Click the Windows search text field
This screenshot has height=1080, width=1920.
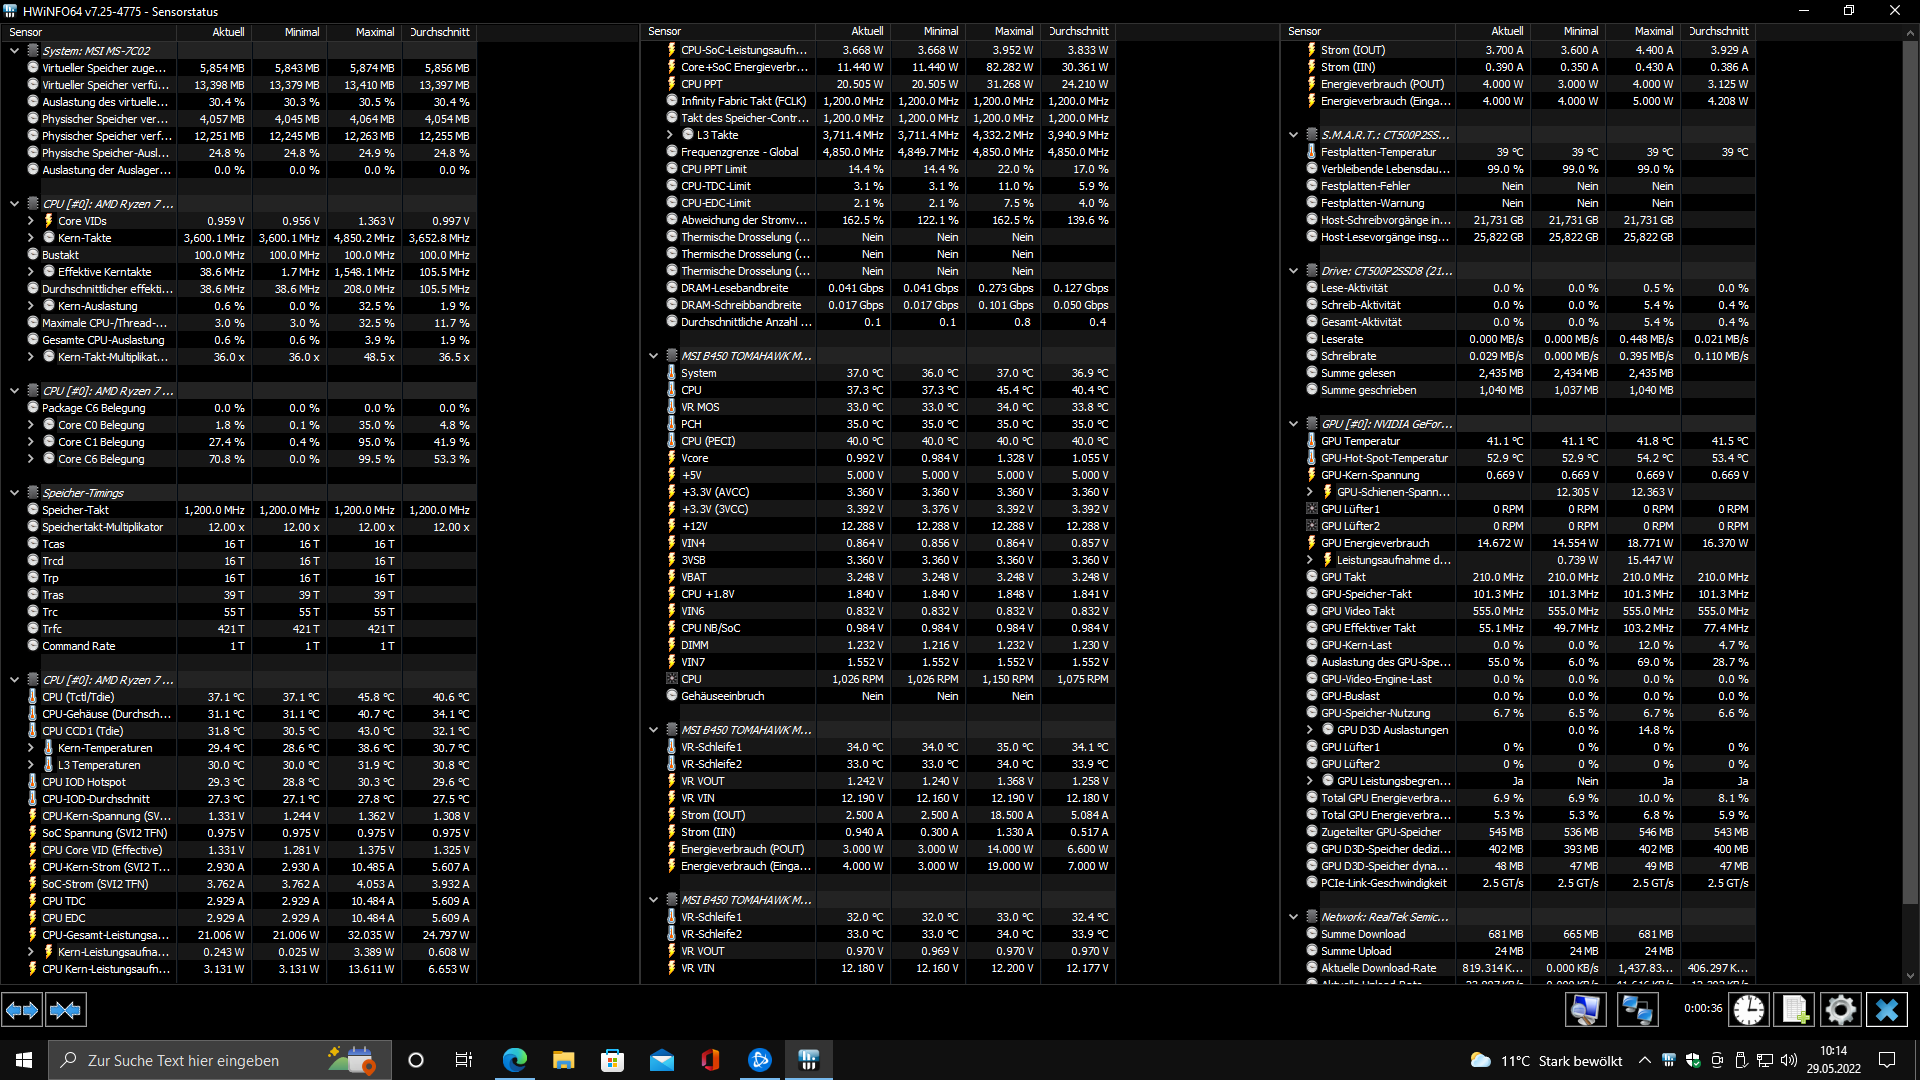[184, 1060]
